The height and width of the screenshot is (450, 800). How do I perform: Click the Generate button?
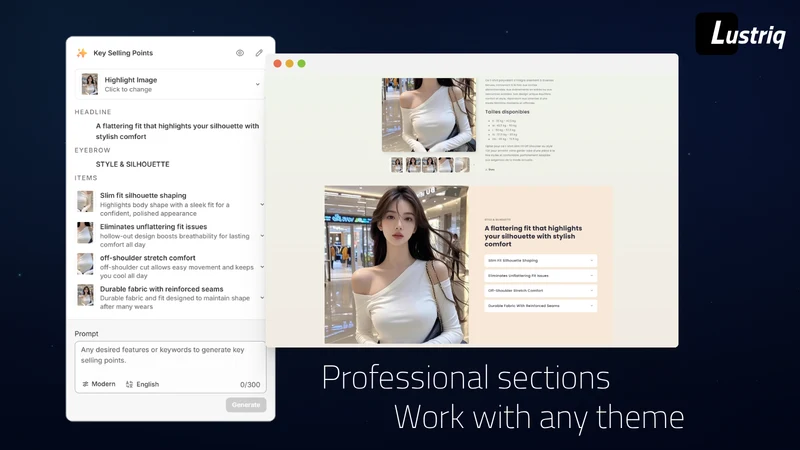coord(246,405)
